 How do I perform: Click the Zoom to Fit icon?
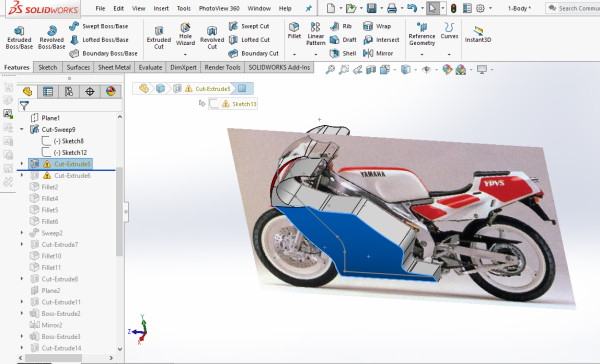(x=330, y=69)
